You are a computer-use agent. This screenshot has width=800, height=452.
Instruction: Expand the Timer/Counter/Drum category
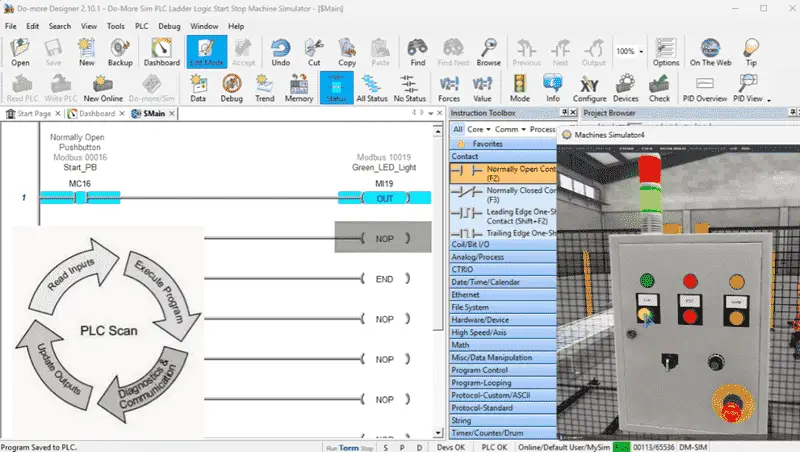click(x=503, y=433)
